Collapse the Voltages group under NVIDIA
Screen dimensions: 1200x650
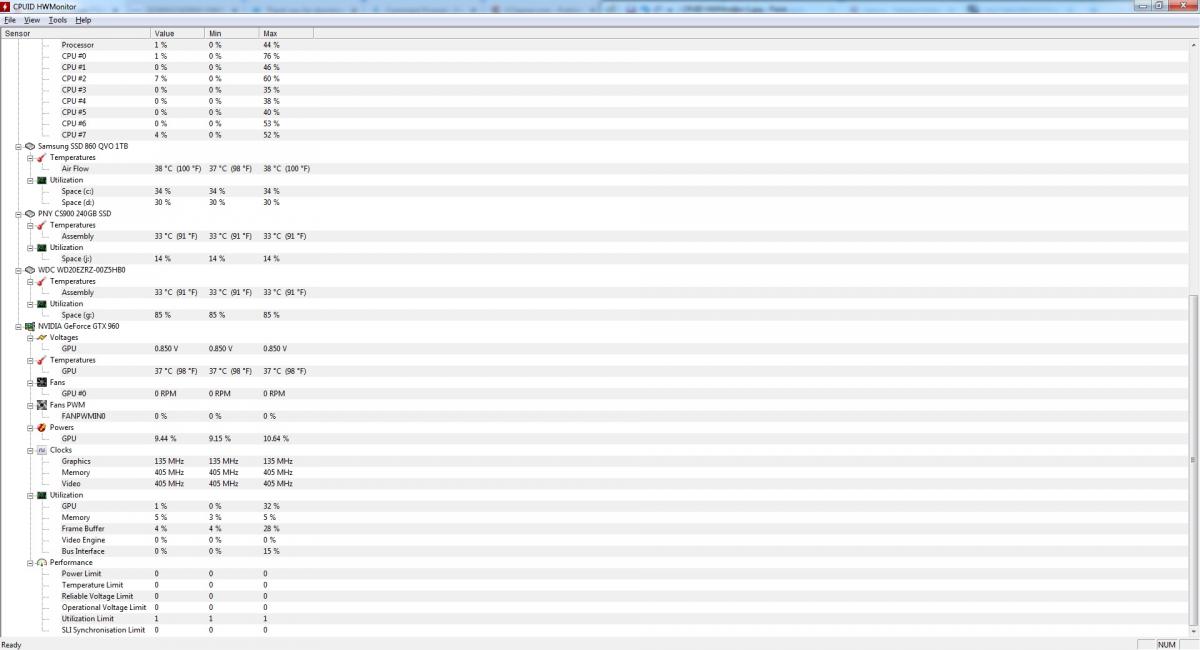click(30, 337)
